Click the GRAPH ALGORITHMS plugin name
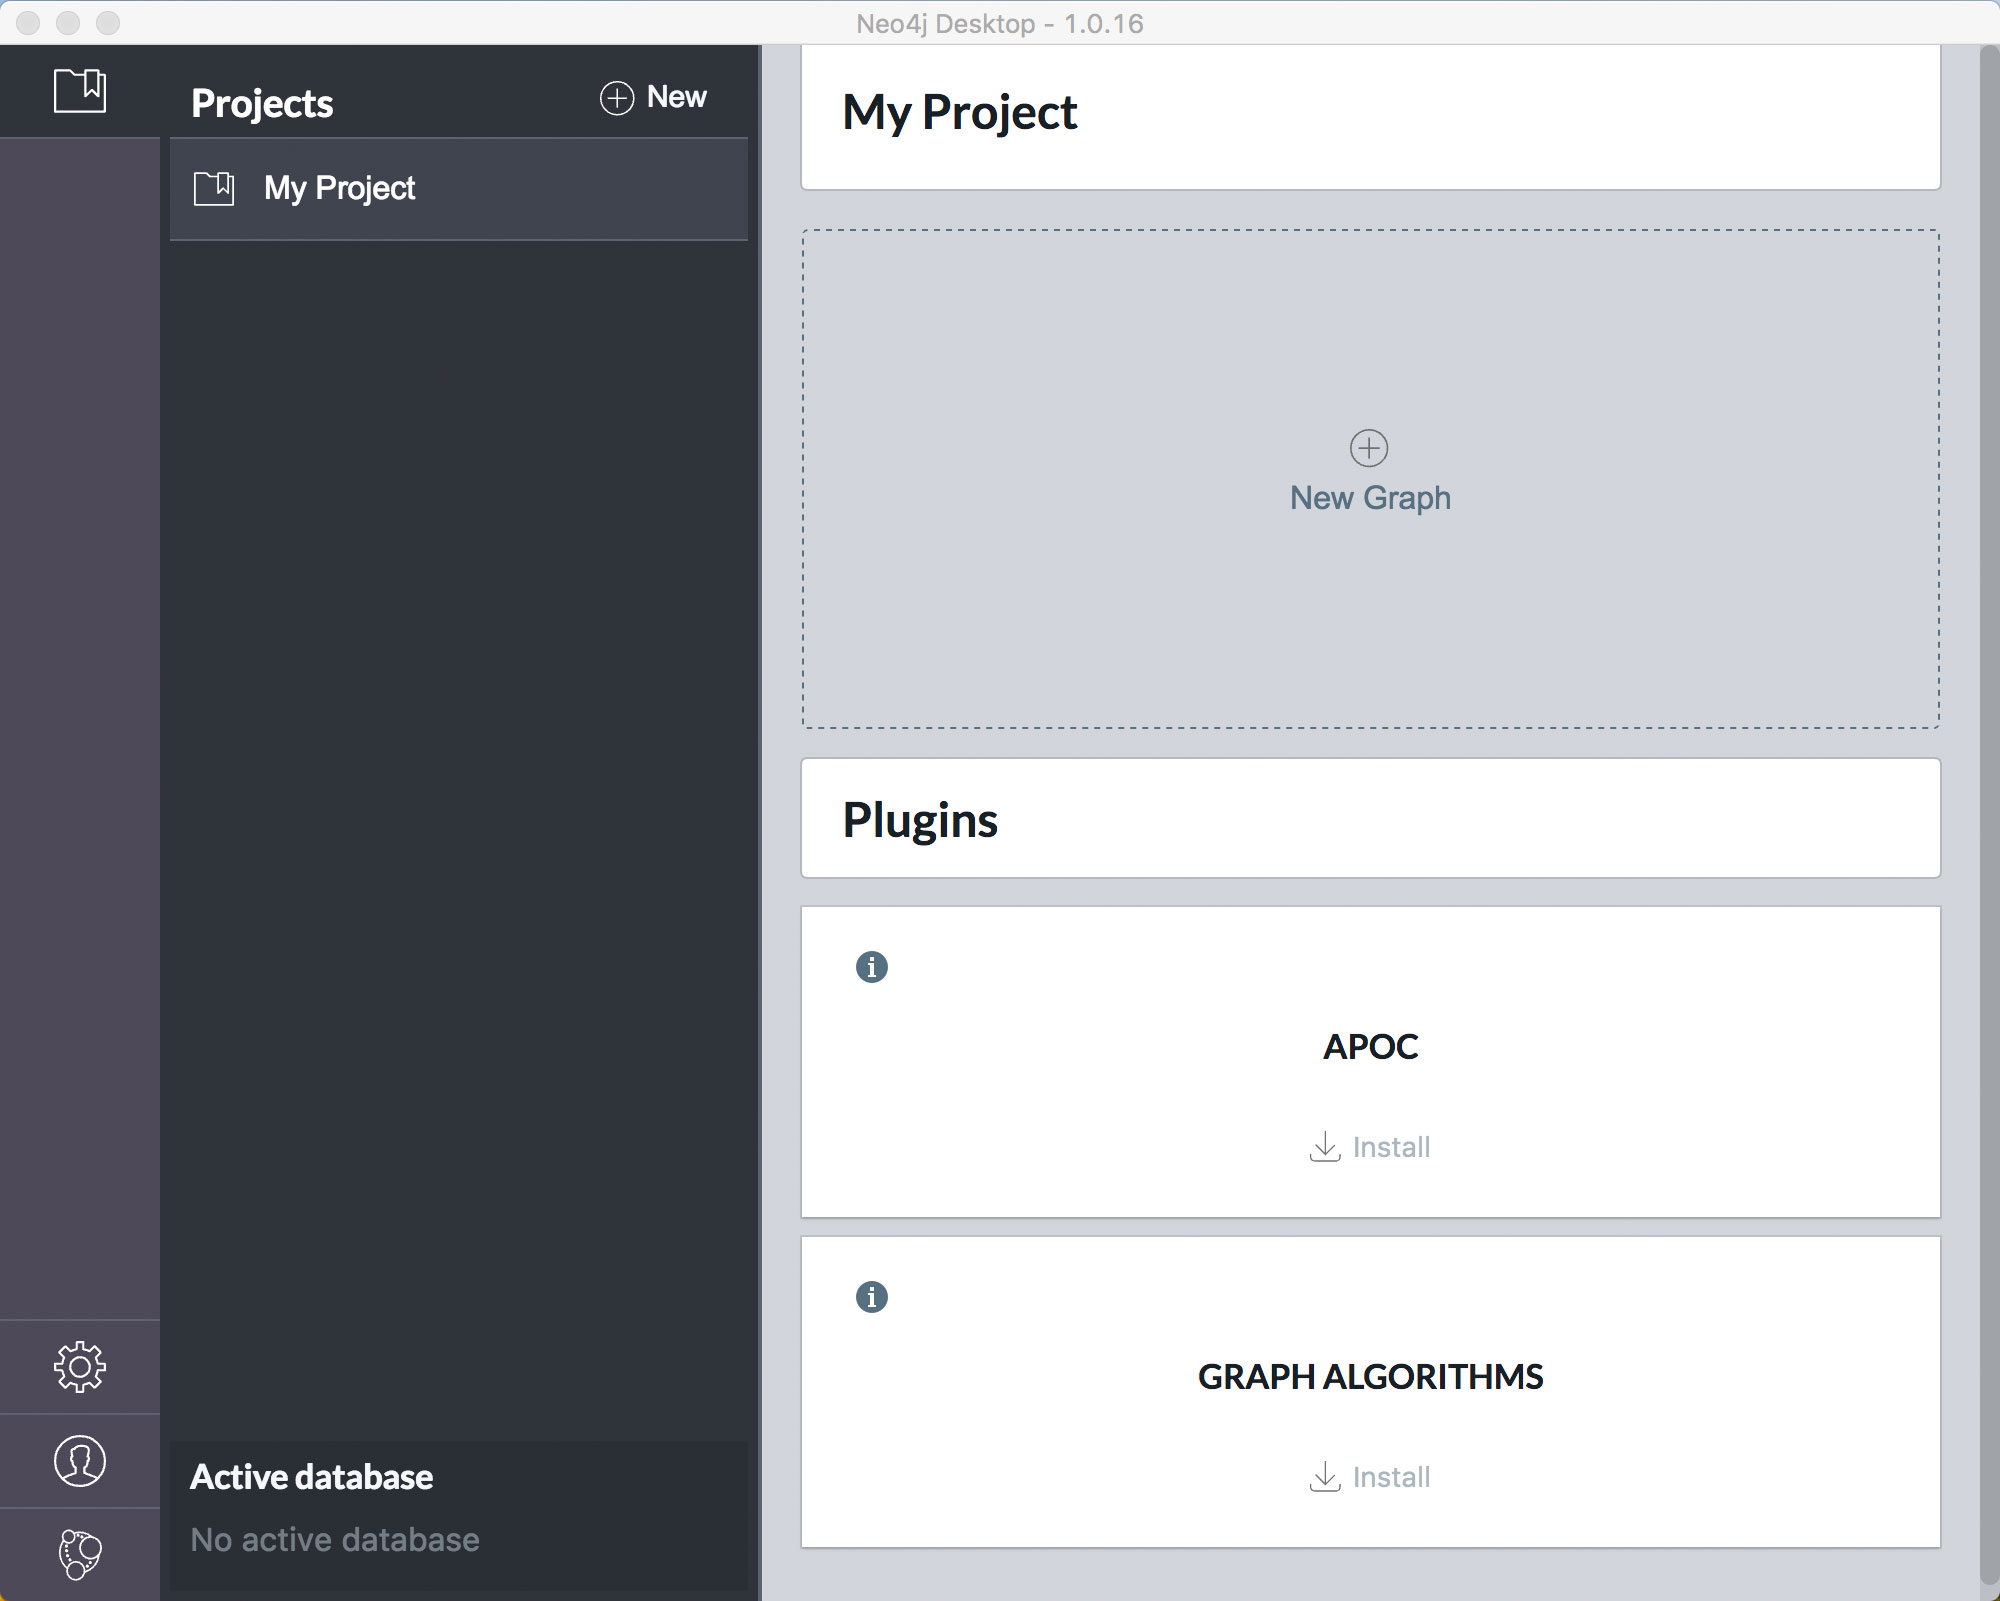 (x=1370, y=1377)
